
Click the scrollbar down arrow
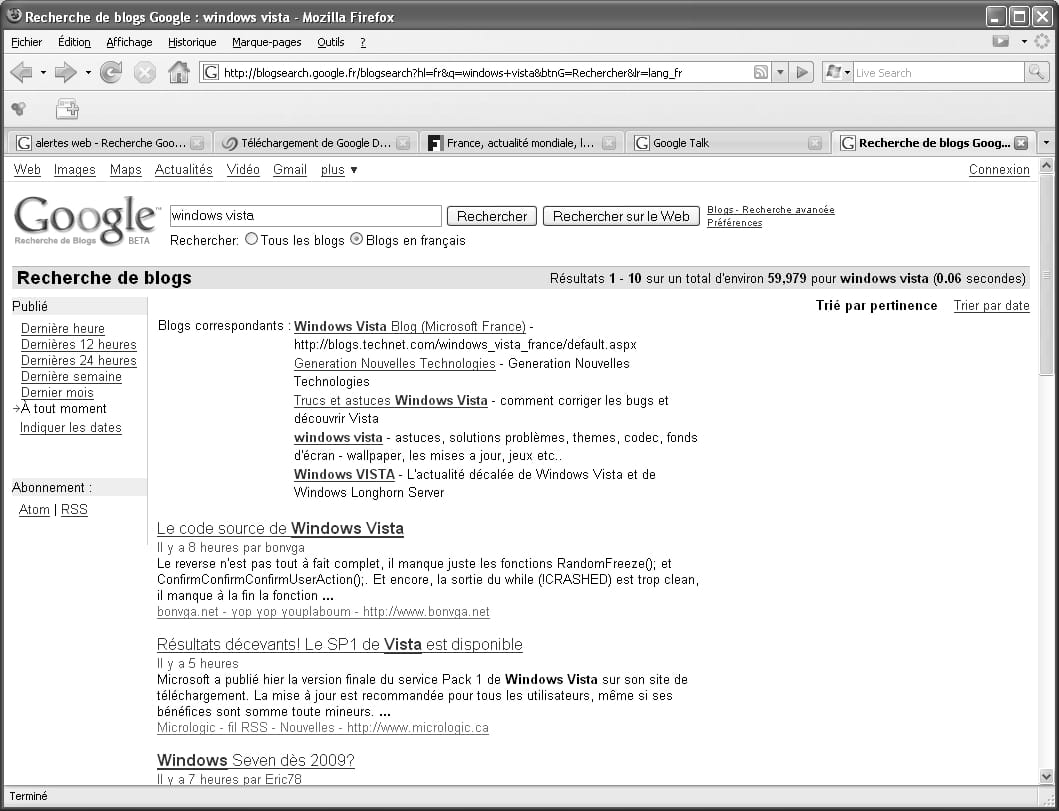pos(1046,777)
